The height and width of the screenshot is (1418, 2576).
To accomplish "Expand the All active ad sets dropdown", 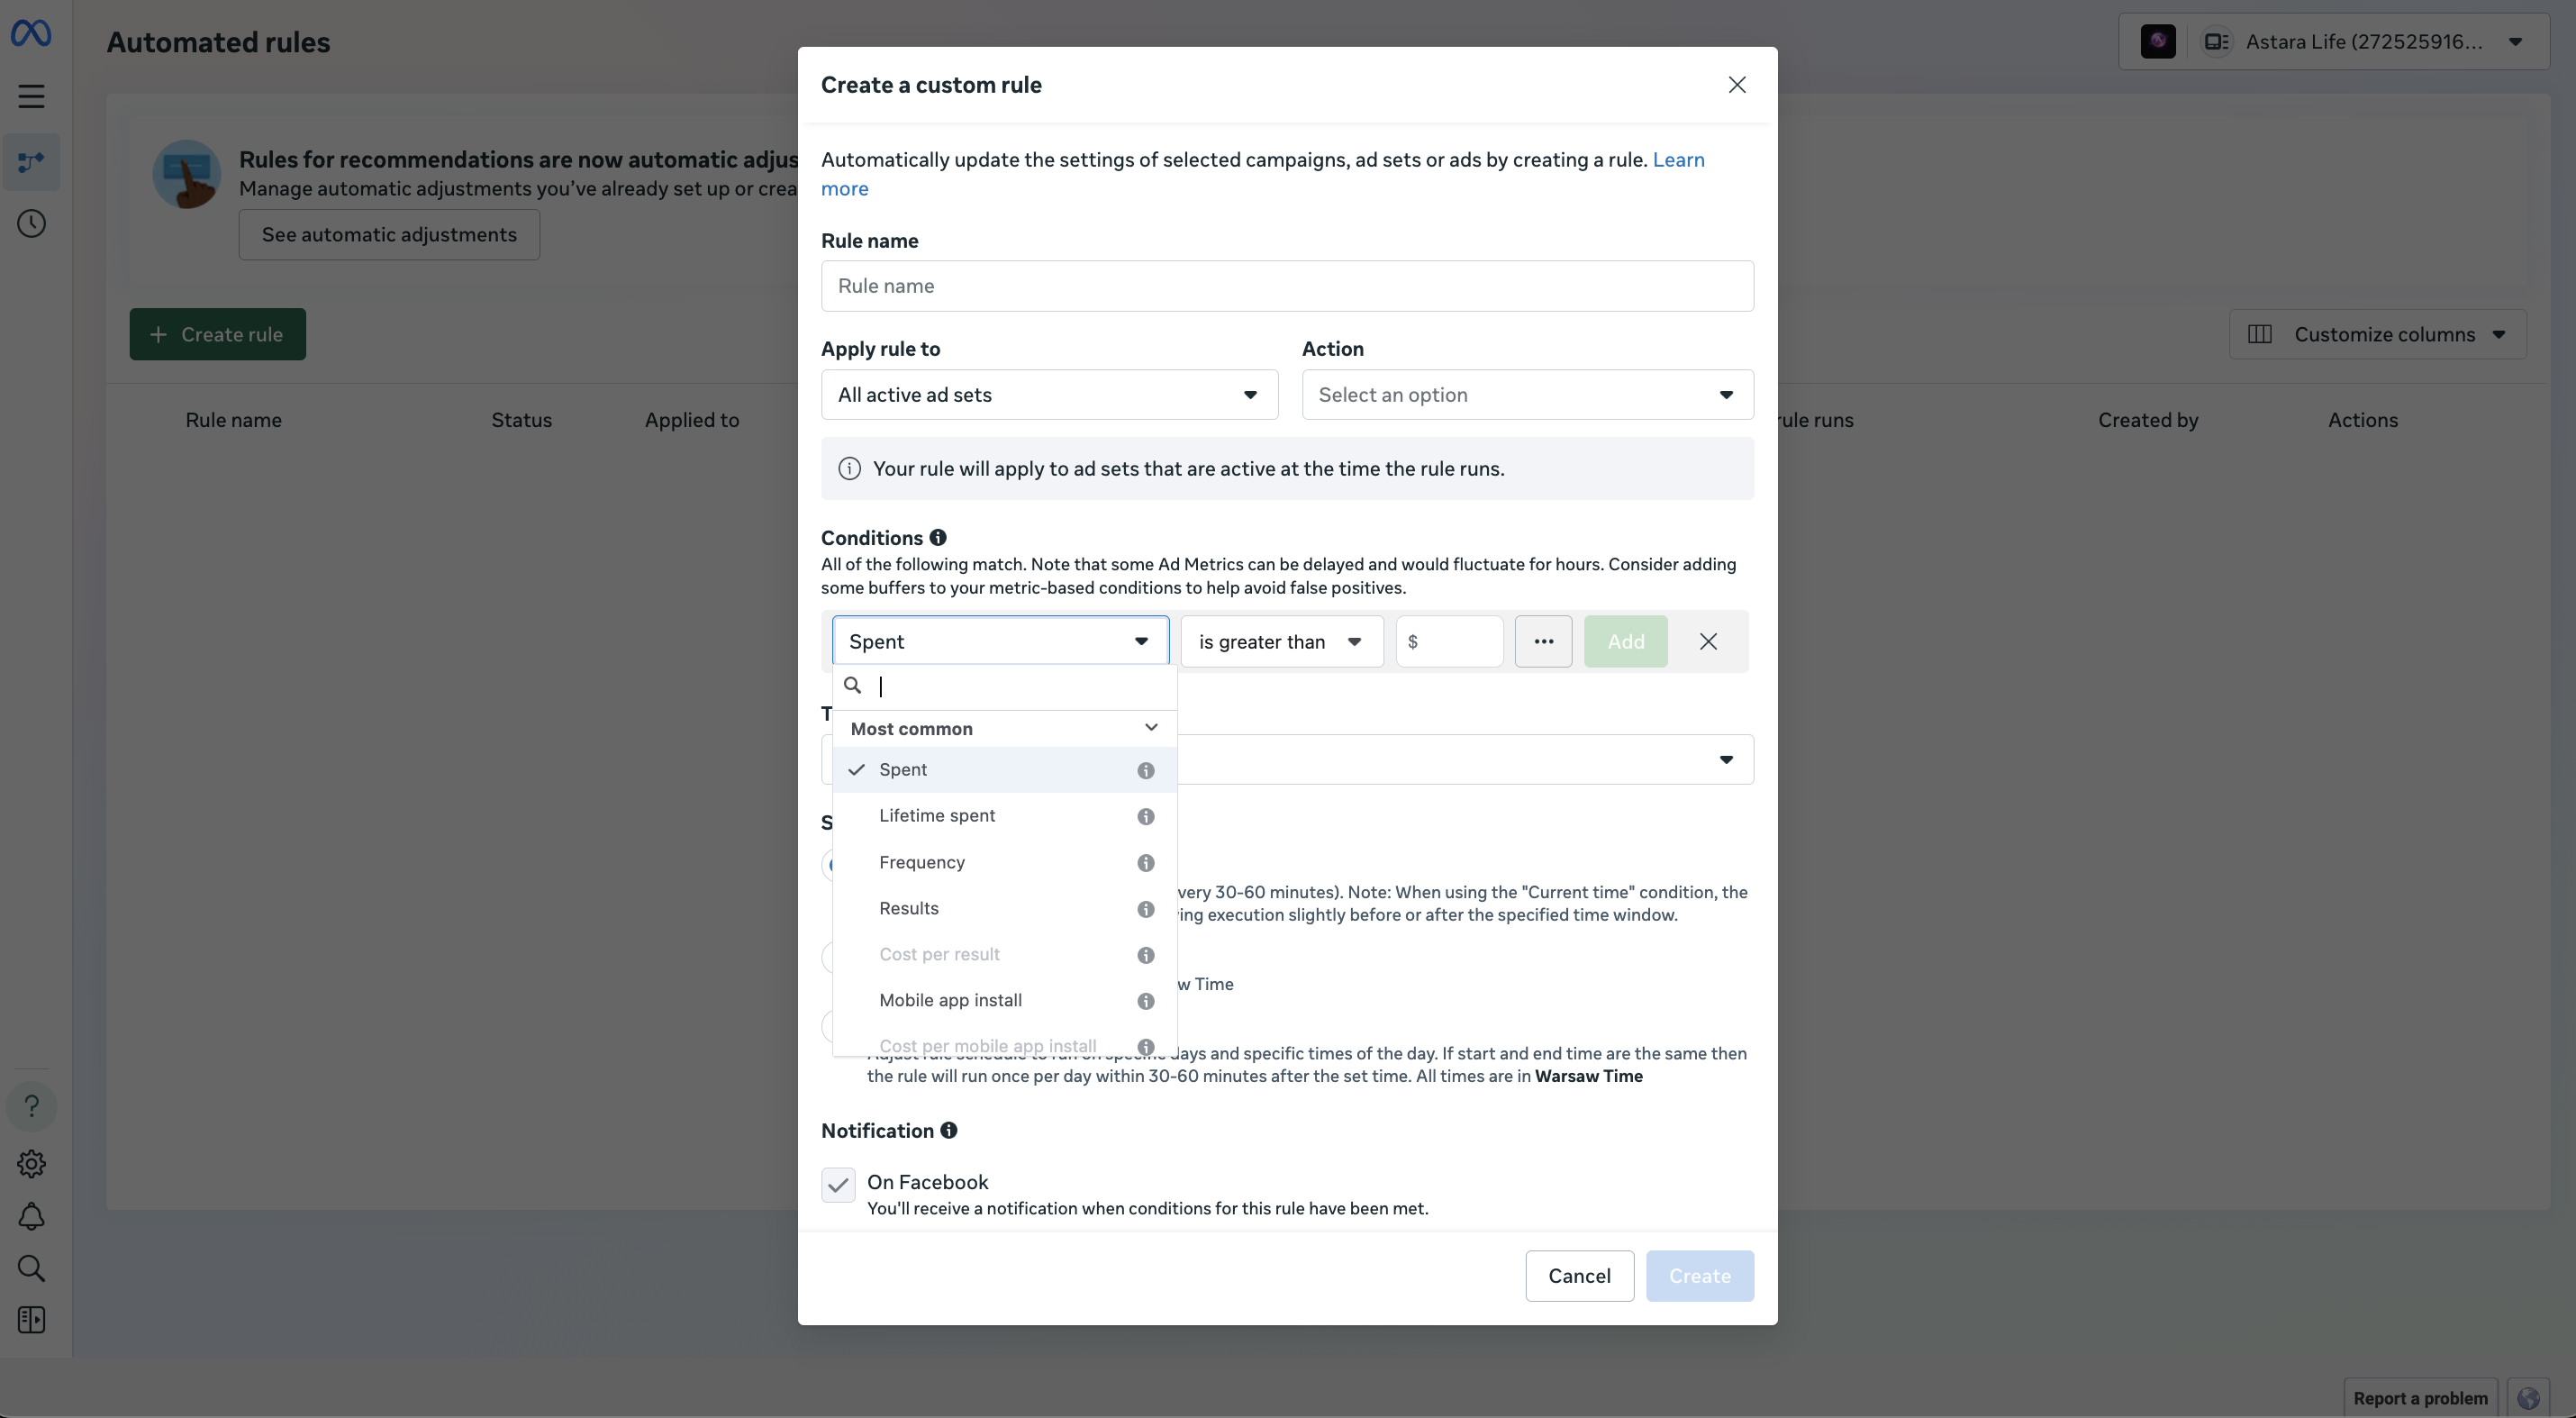I will point(1048,394).
